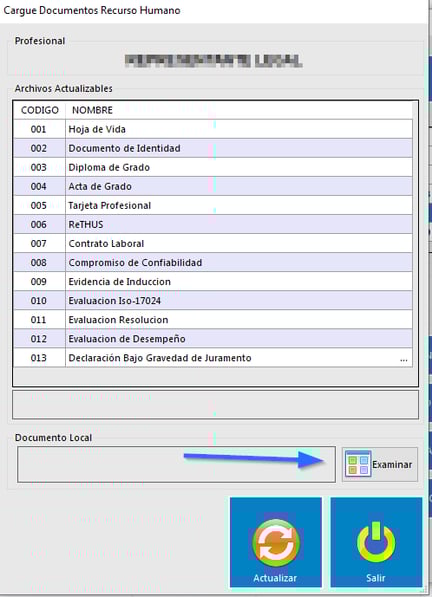Click code 011 cell for Evaluacion Resolucion
Image resolution: width=432 pixels, height=597 pixels.
39,319
